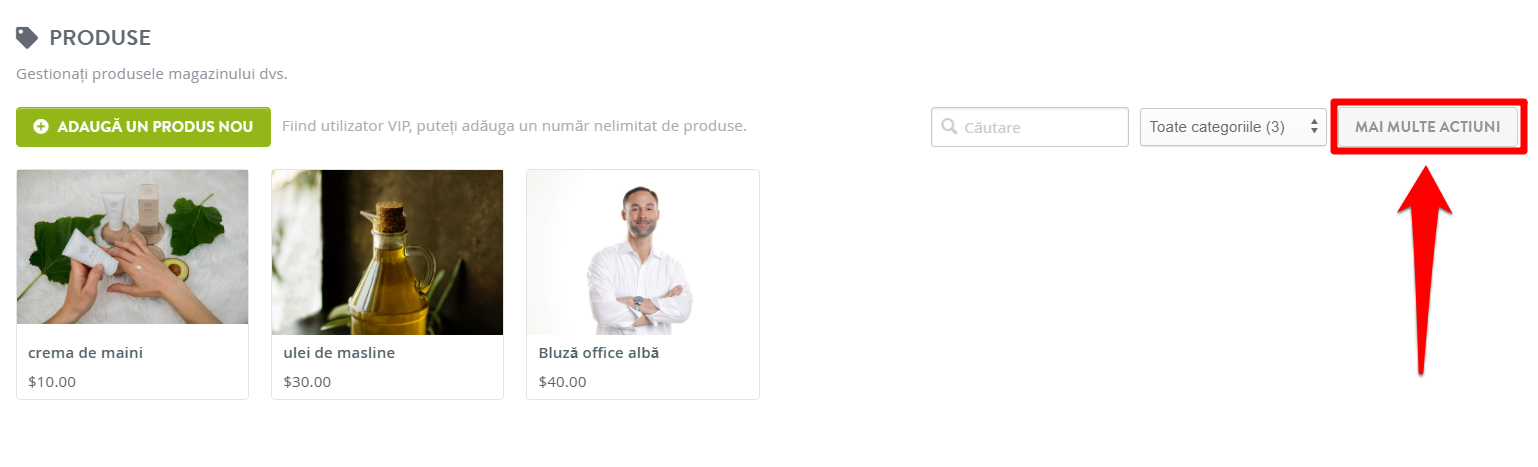Focus the Căutare search field
The width and height of the screenshot is (1538, 467).
(1030, 127)
